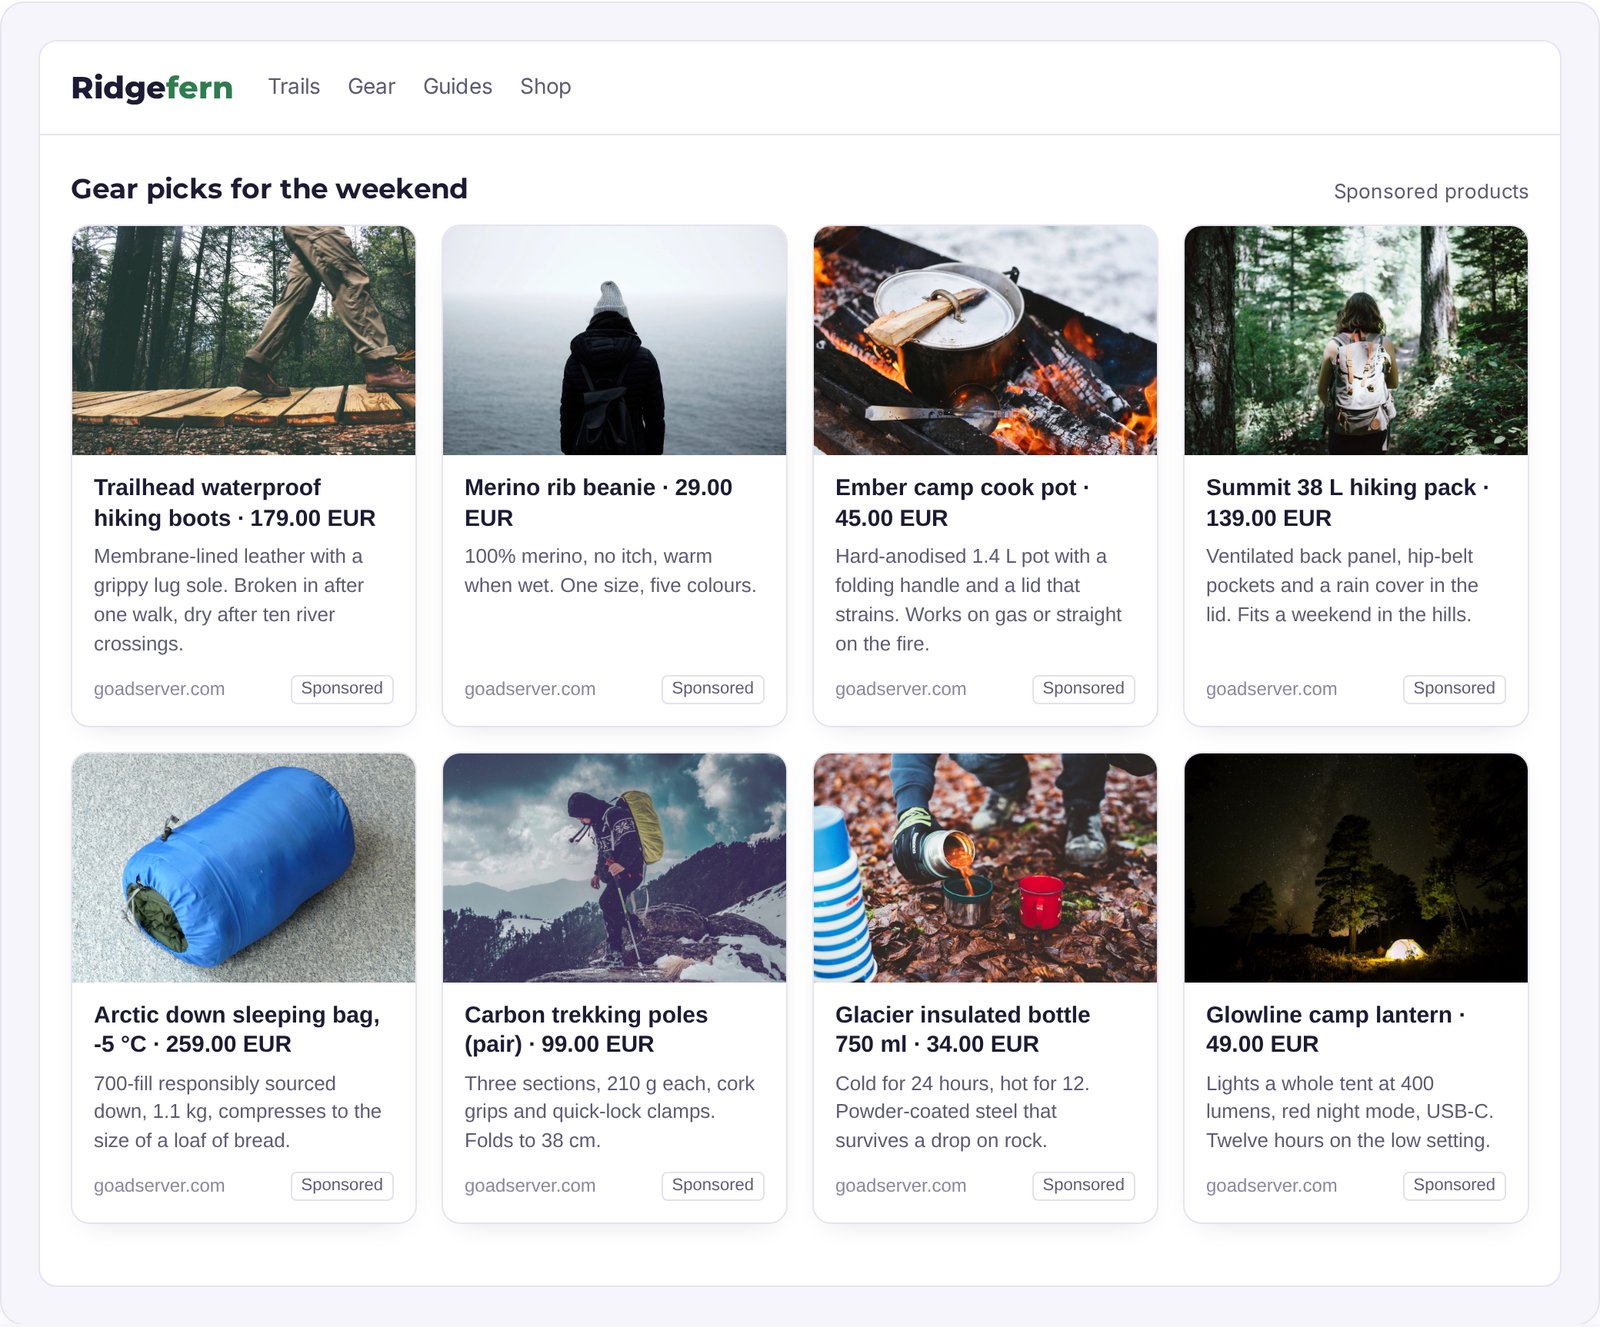Click goadserver.com under the sleeping bag
The width and height of the screenshot is (1600, 1327).
[159, 1186]
